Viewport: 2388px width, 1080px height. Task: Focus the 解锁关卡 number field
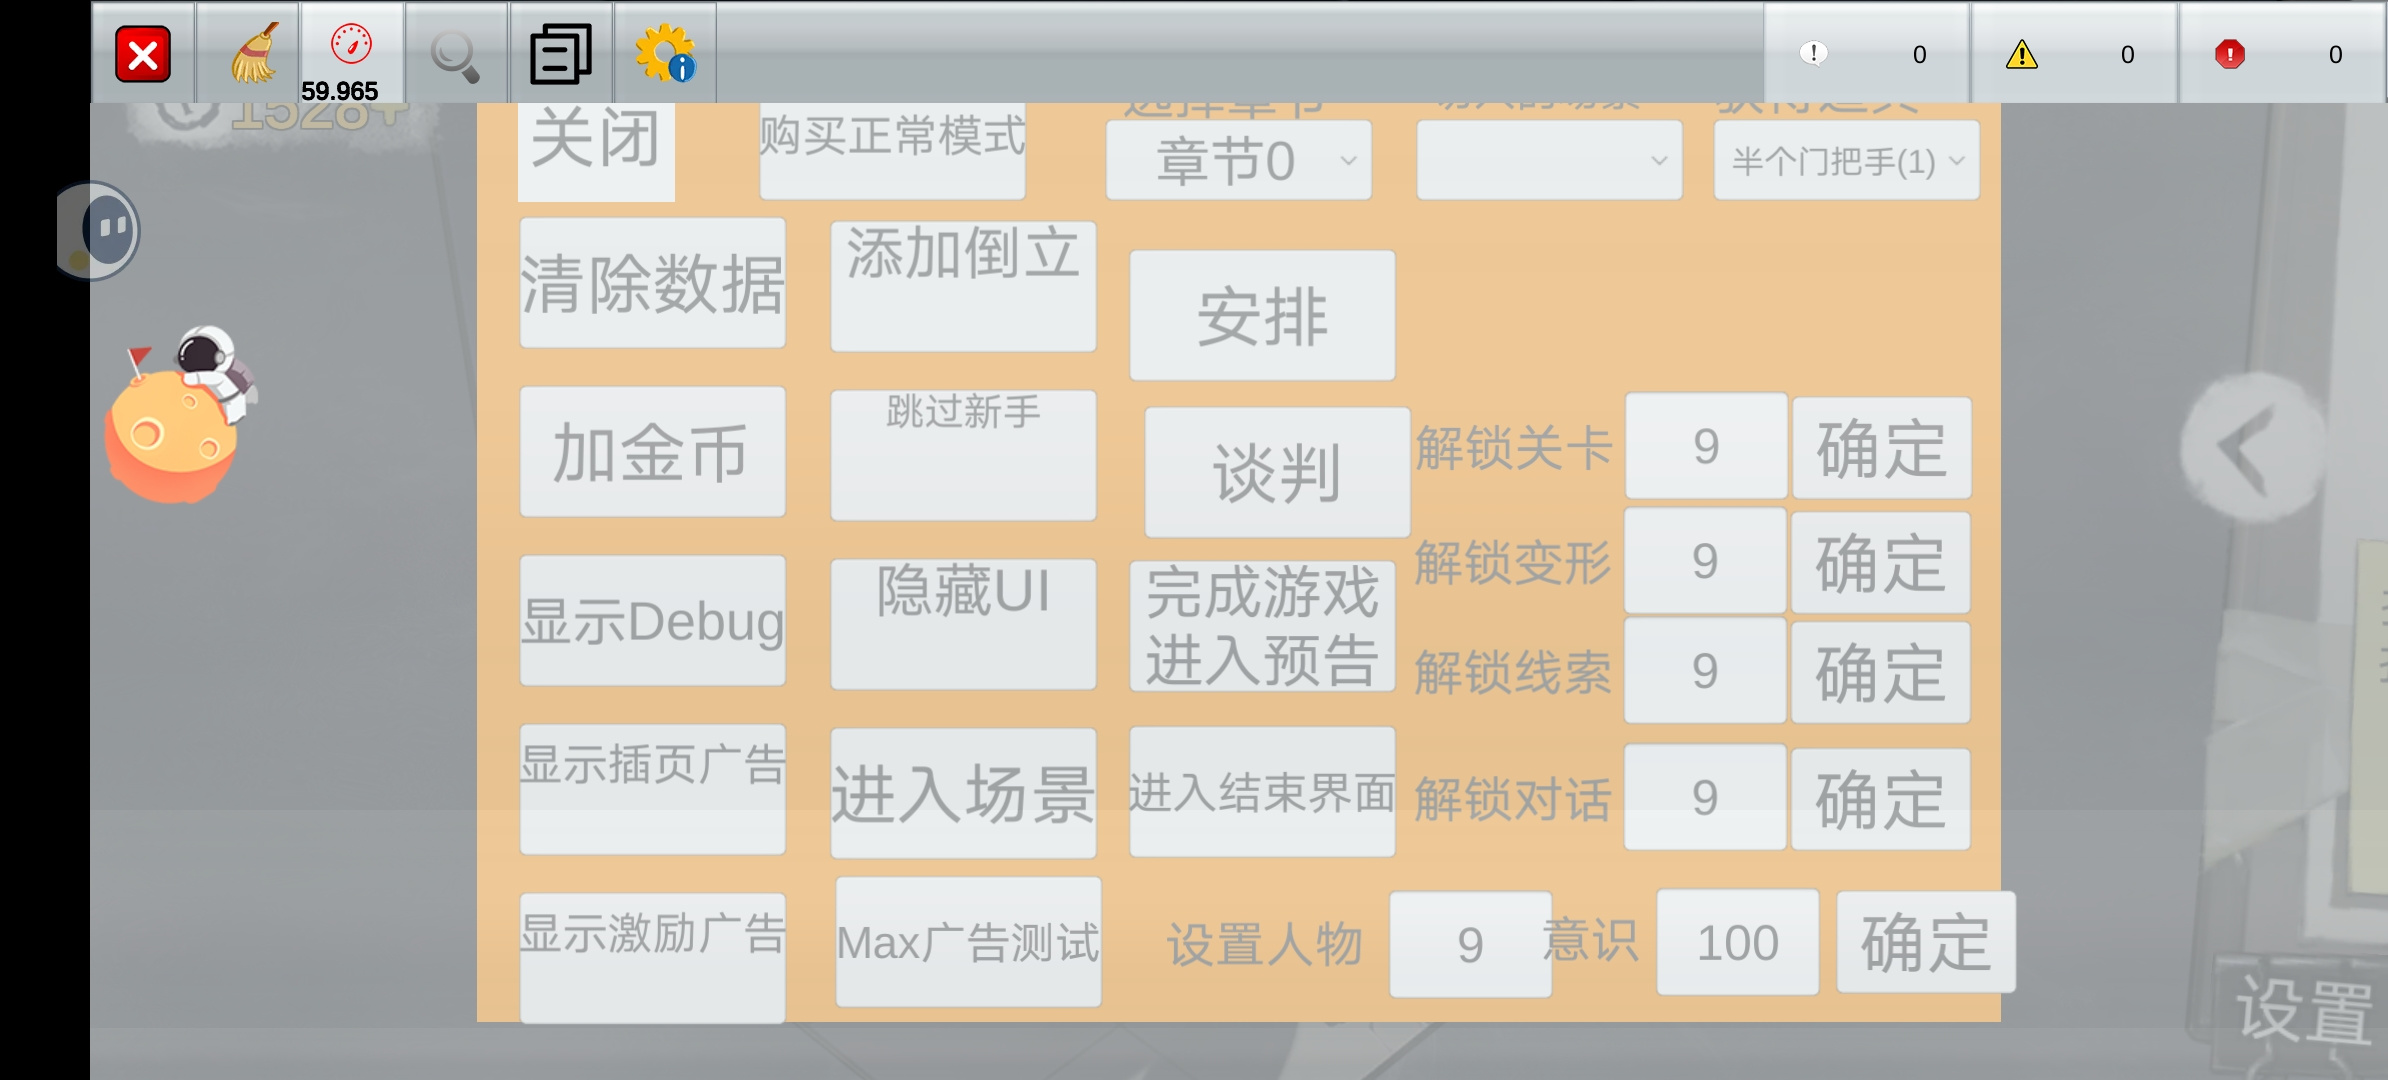1706,446
